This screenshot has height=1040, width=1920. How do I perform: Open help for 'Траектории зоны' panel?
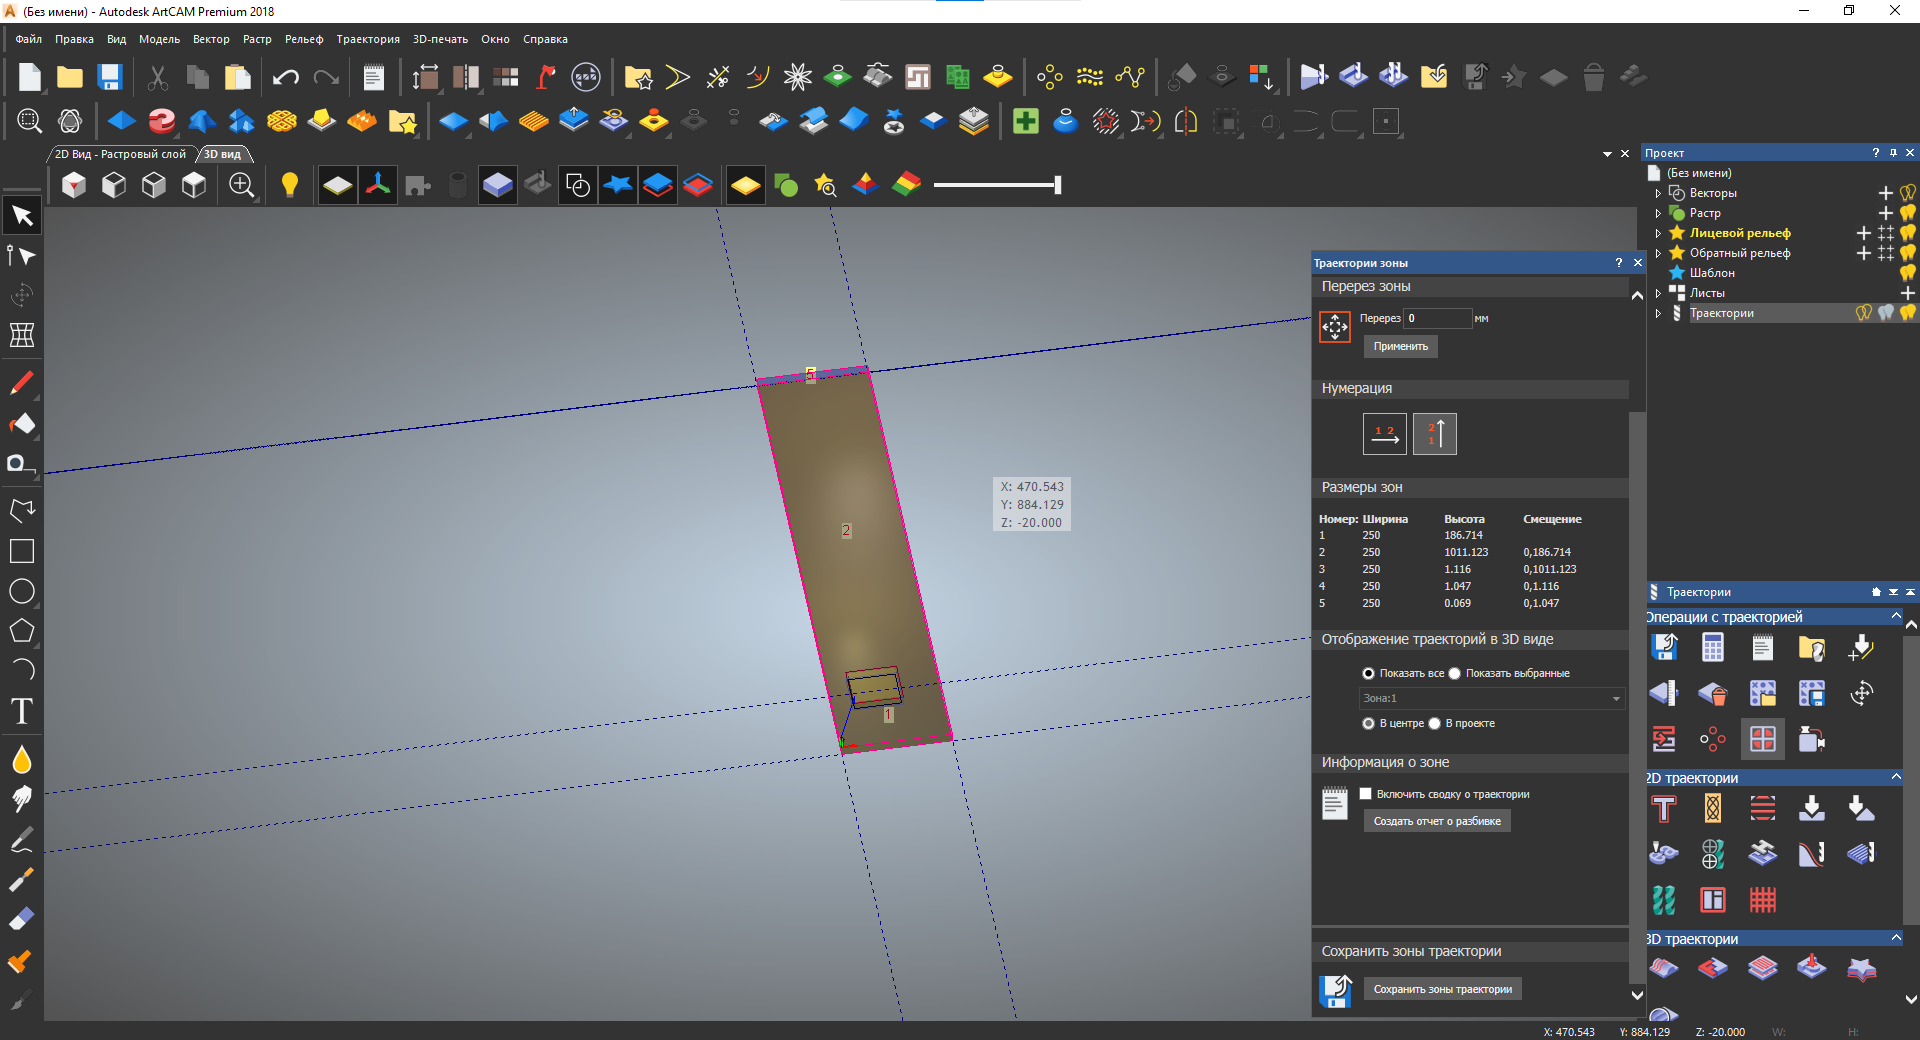[1619, 263]
